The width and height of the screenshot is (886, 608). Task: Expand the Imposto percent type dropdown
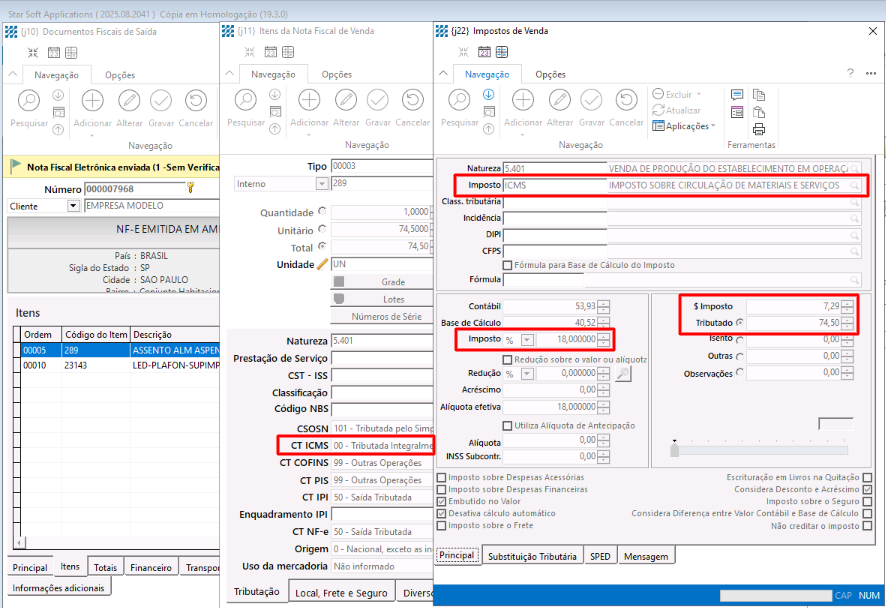click(x=527, y=340)
